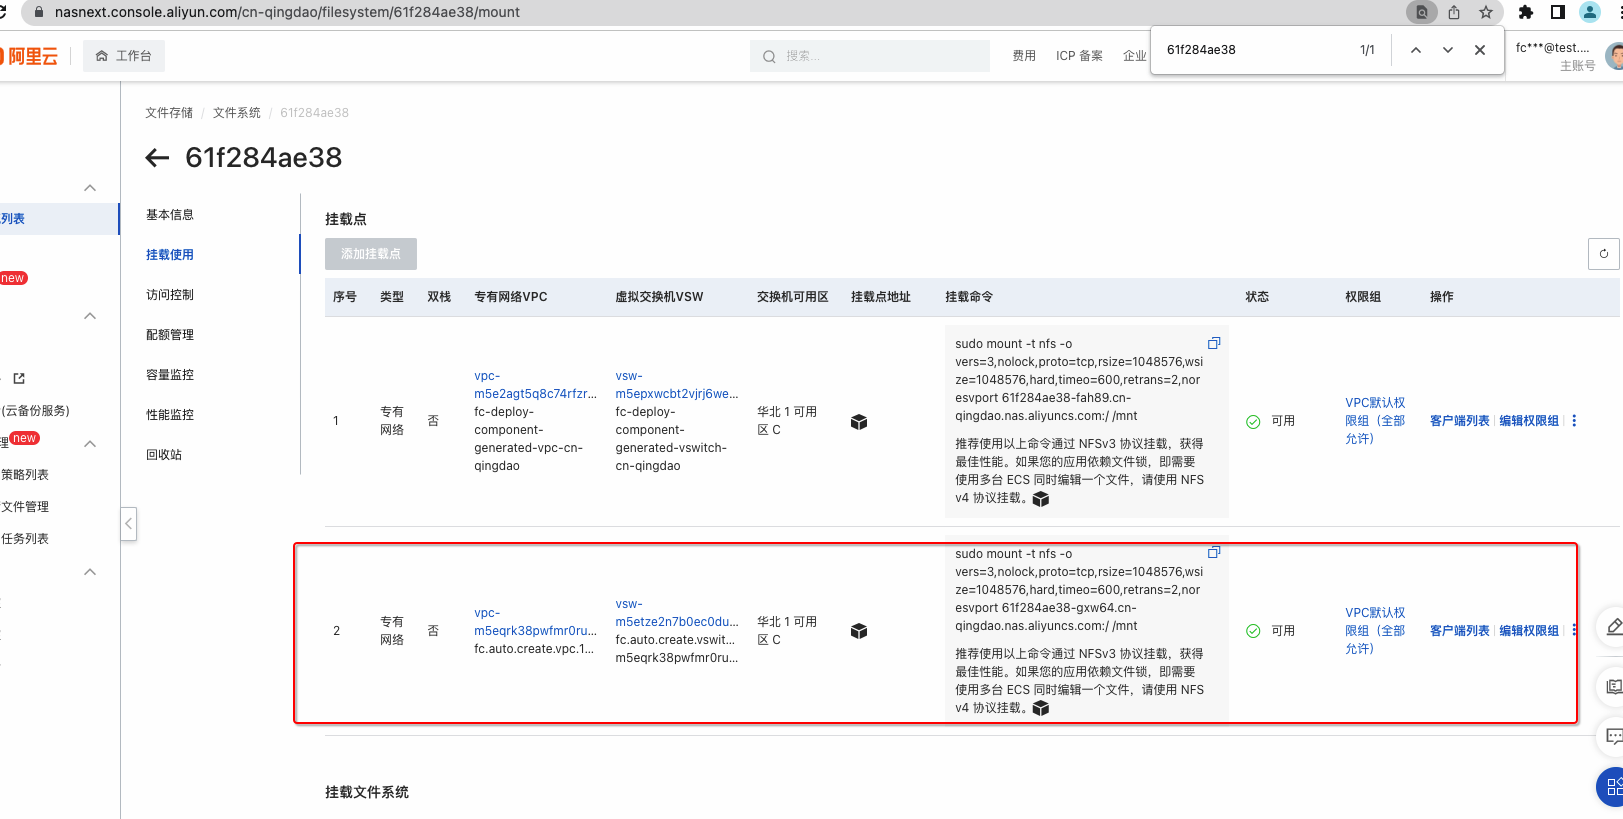The height and width of the screenshot is (819, 1623).
Task: Open 策略列表 in the left sidebar
Action: point(25,475)
